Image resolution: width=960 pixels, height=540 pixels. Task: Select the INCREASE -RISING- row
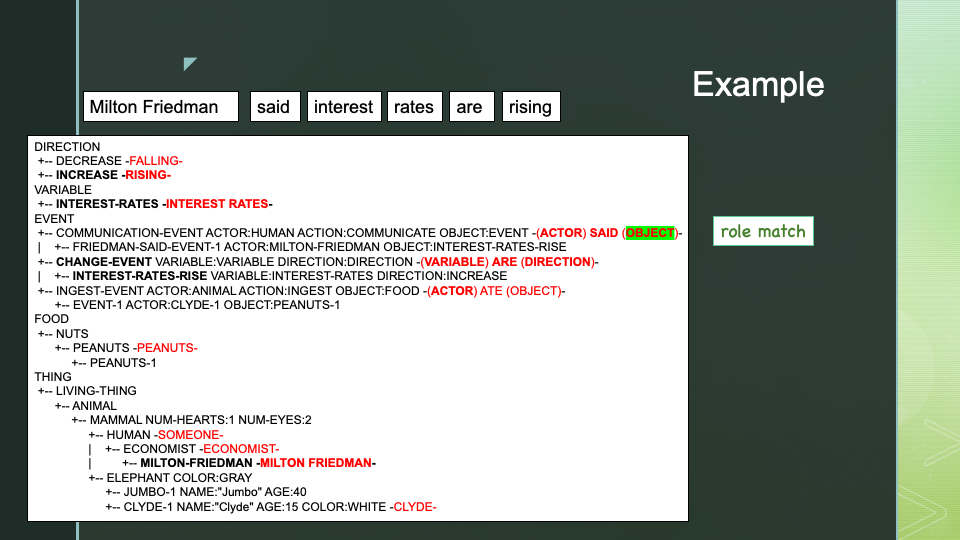pos(104,175)
